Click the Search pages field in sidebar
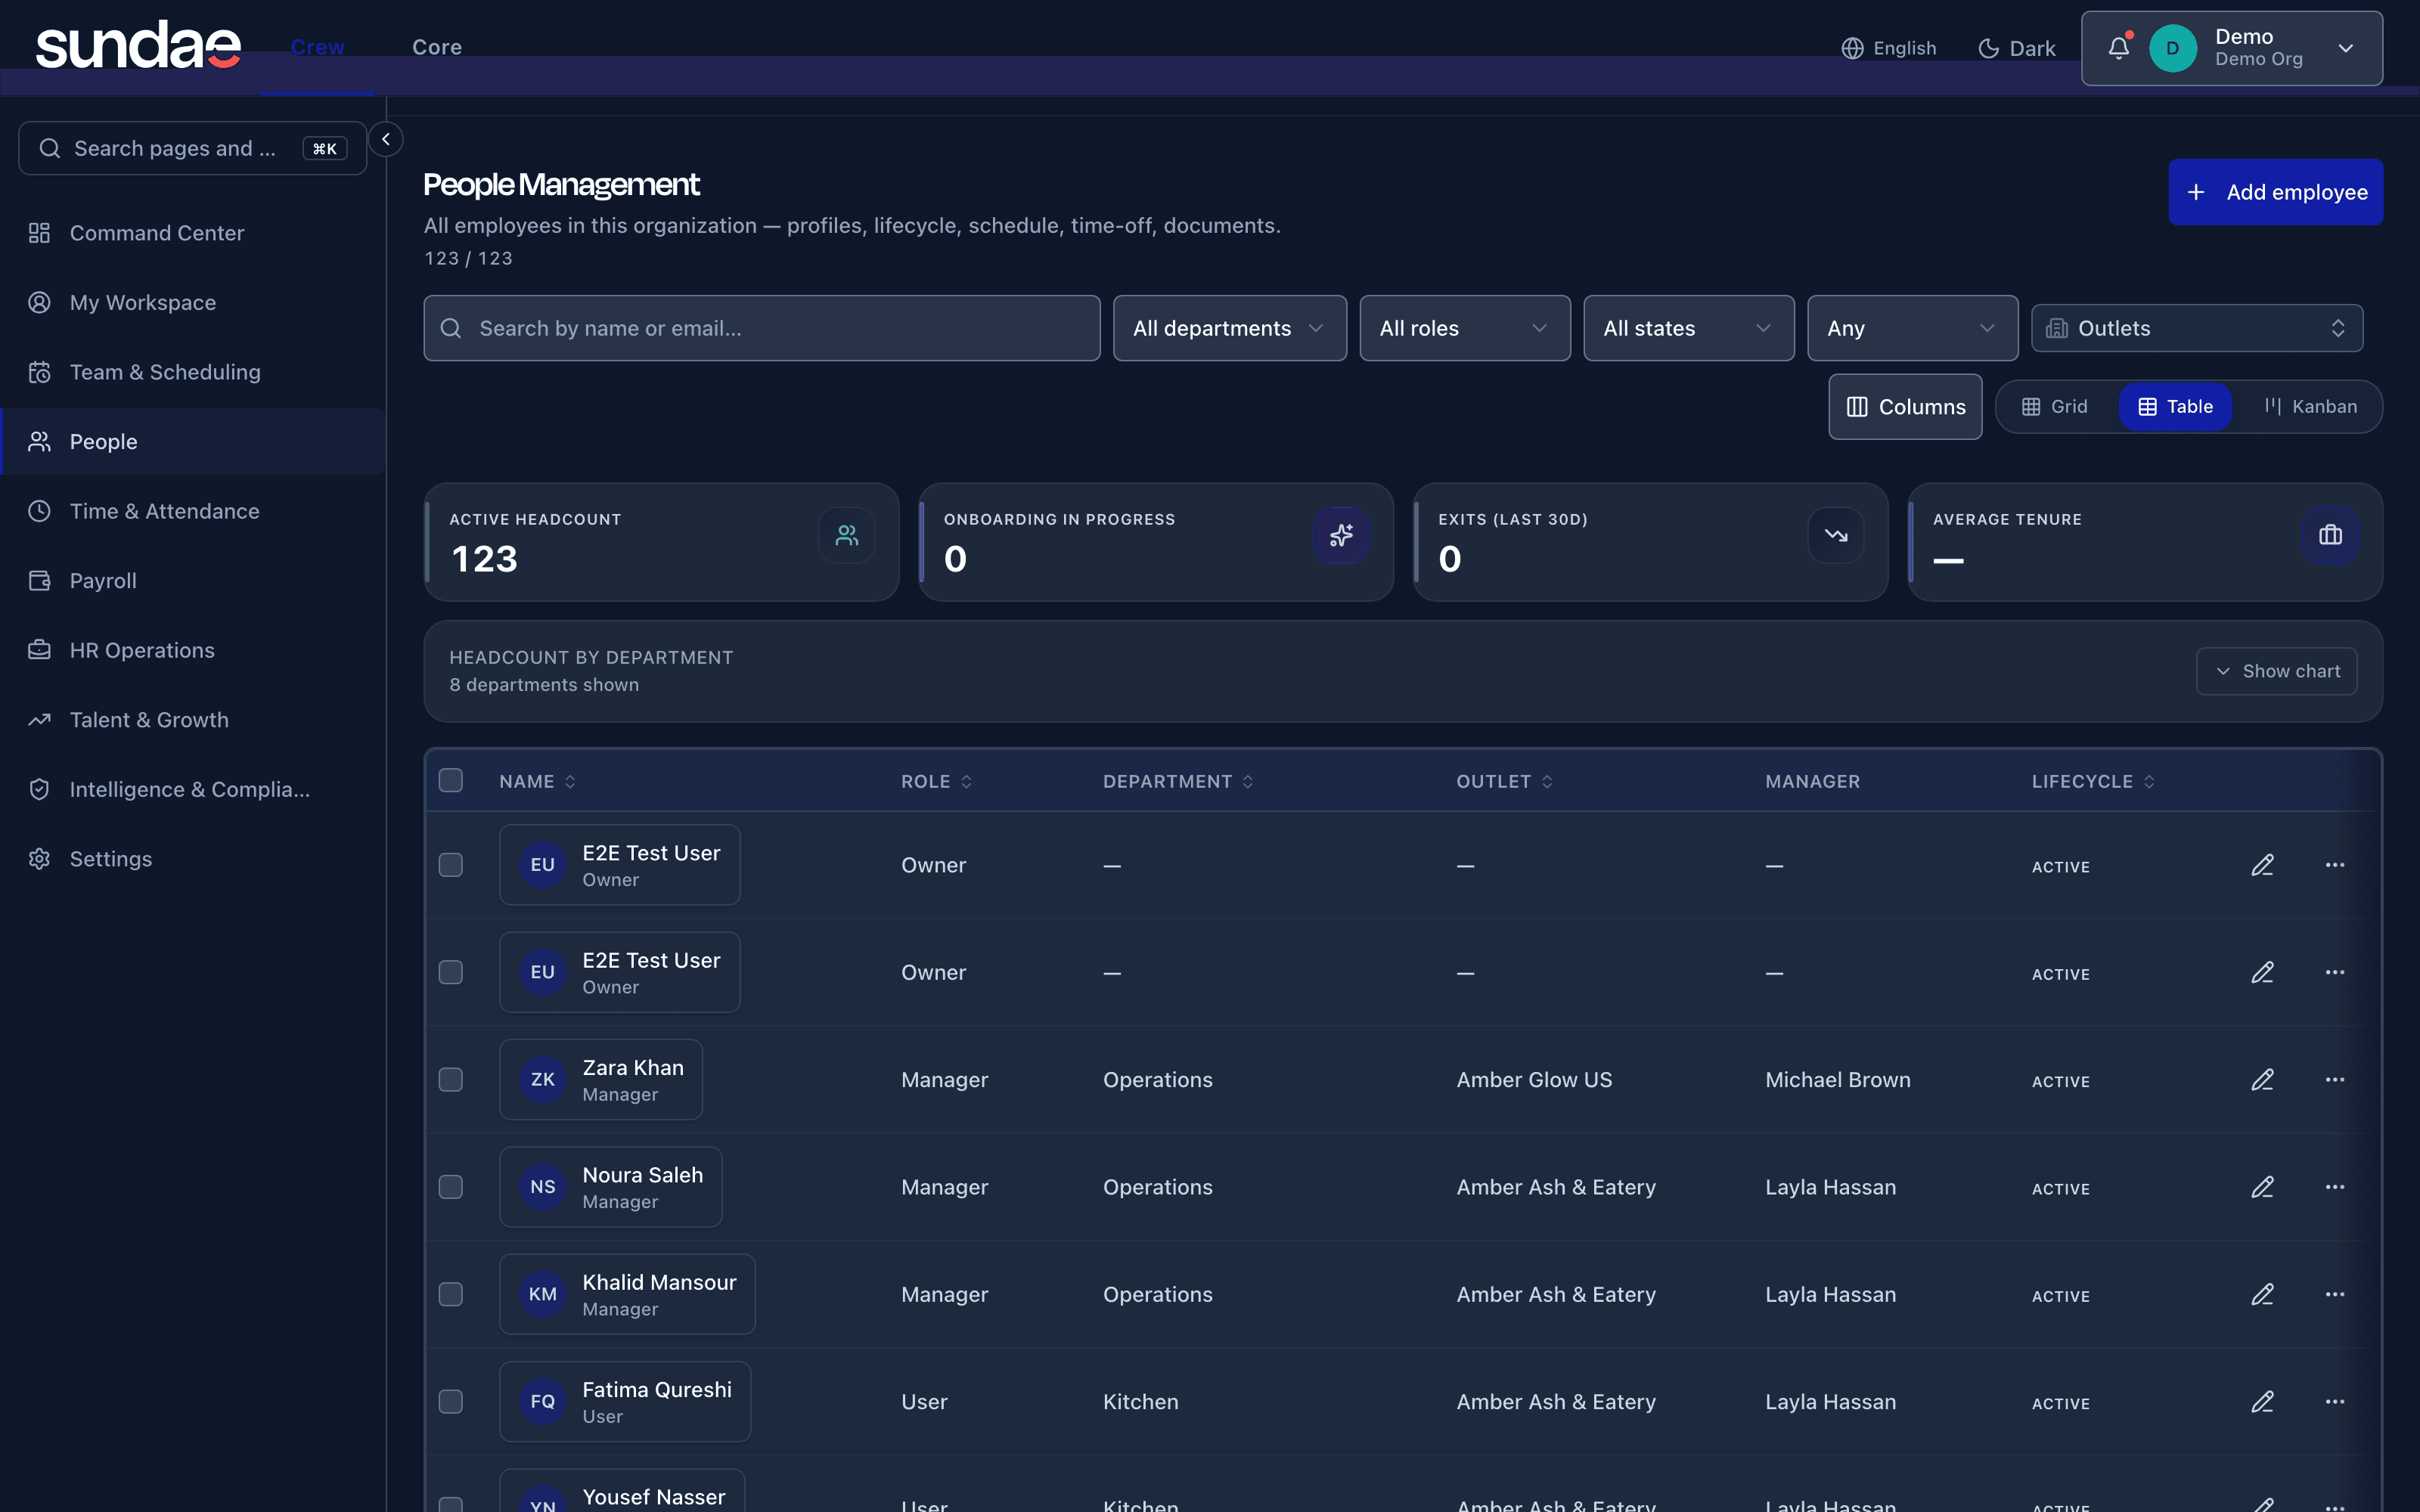The width and height of the screenshot is (2420, 1512). tap(193, 148)
